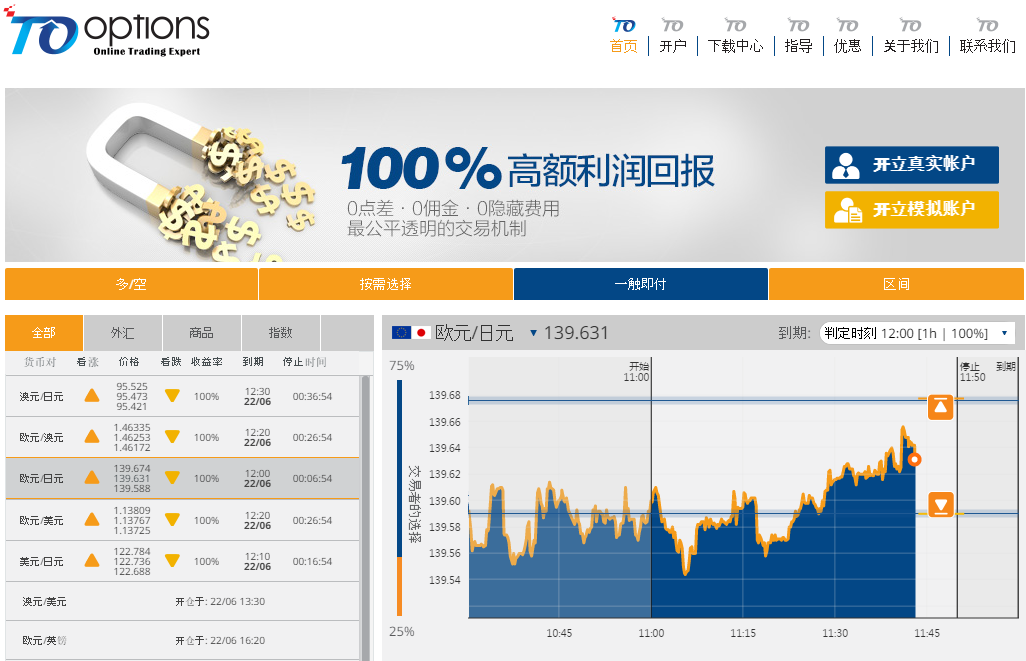Viewport: 1026px width, 661px height.
Task: Select the 欧元/英镑 row
Action: 183,640
